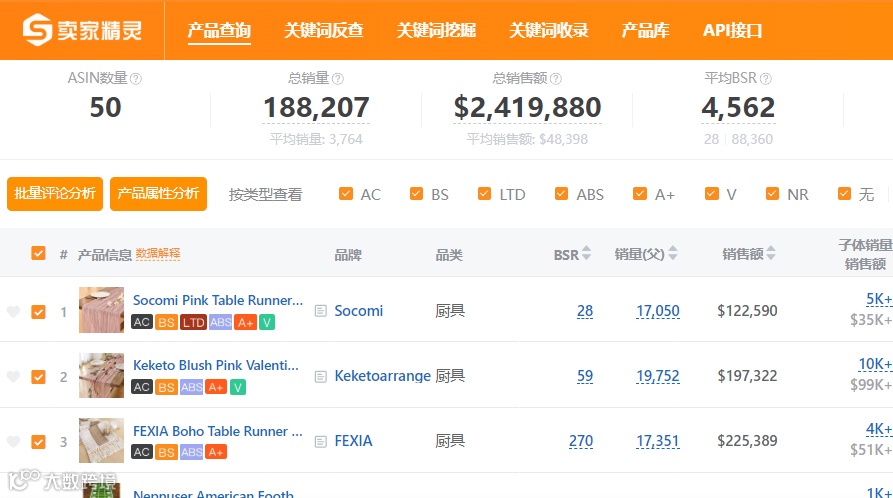Image resolution: width=893 pixels, height=498 pixels.
Task: Favorite the Keketo product with heart icon
Action: click(13, 376)
